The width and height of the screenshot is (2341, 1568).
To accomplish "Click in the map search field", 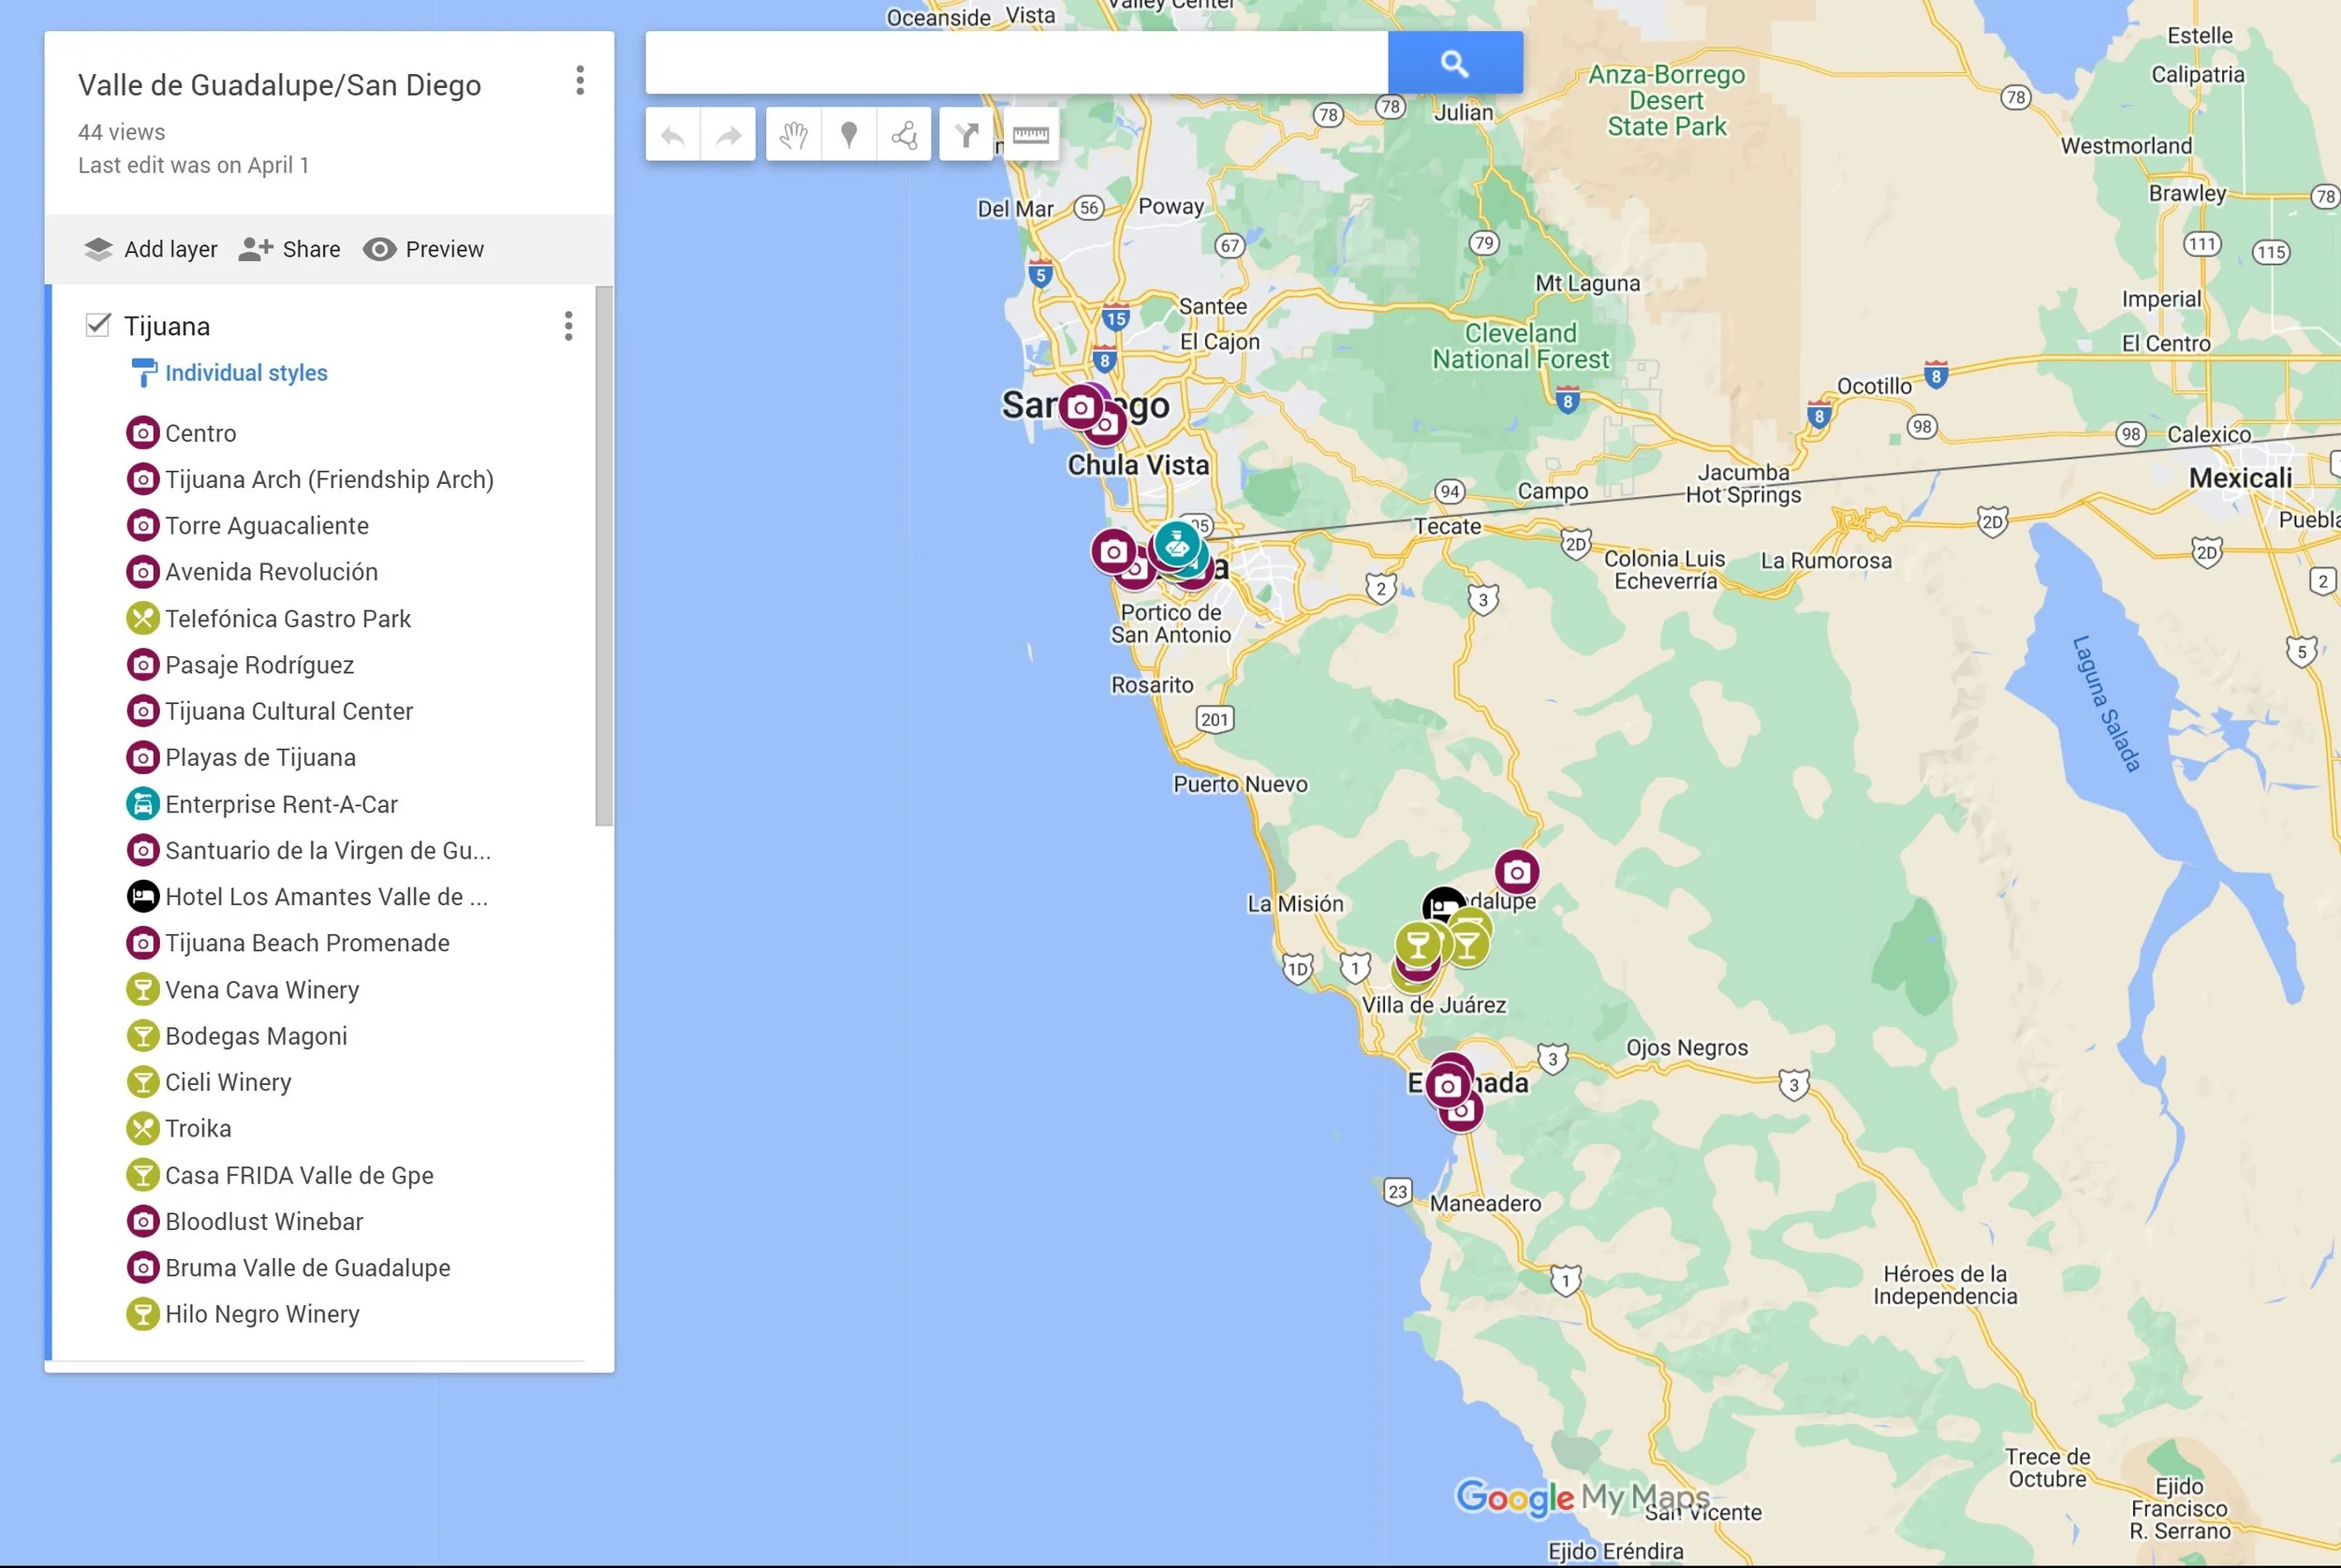I will point(1015,63).
